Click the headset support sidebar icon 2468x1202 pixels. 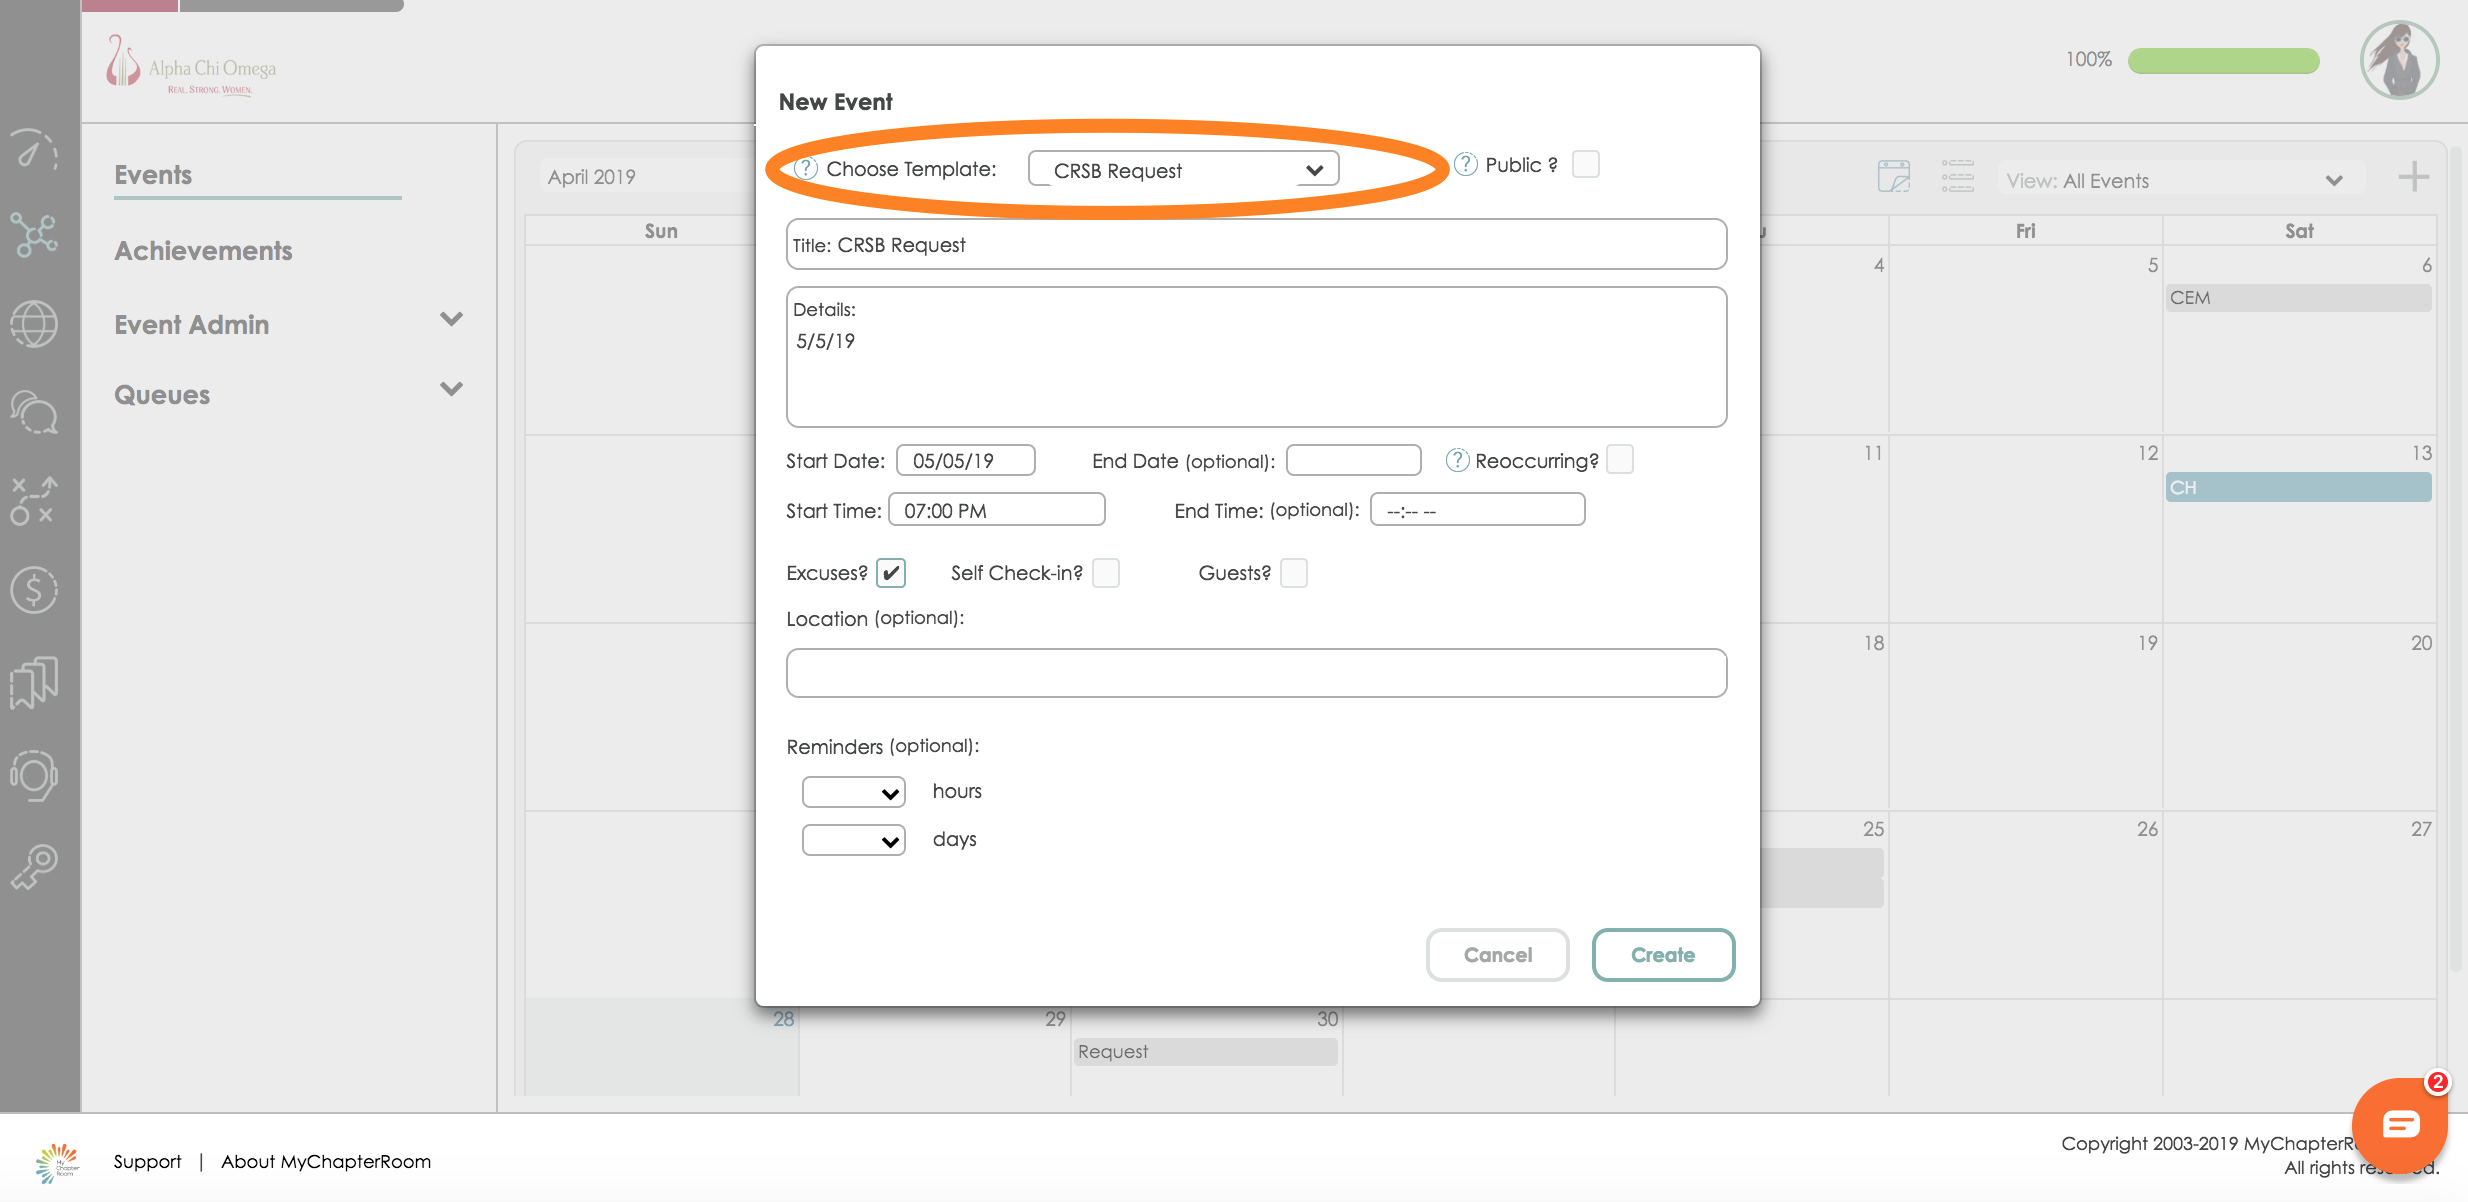[x=34, y=775]
